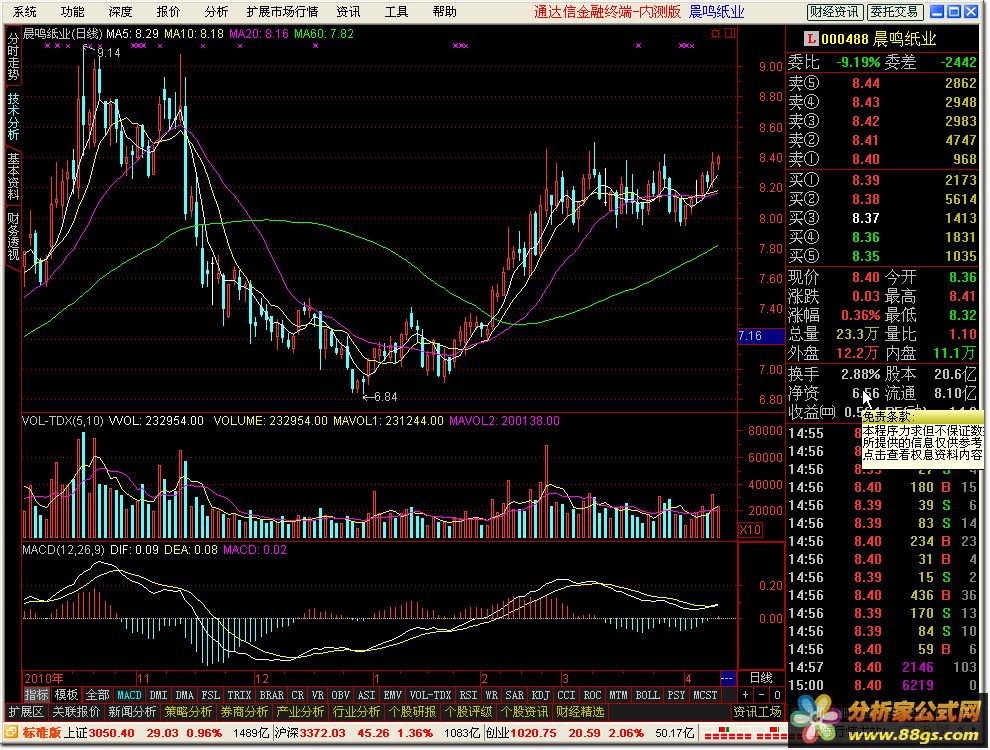Open the 财经精选 tab
The image size is (990, 750).
[580, 712]
